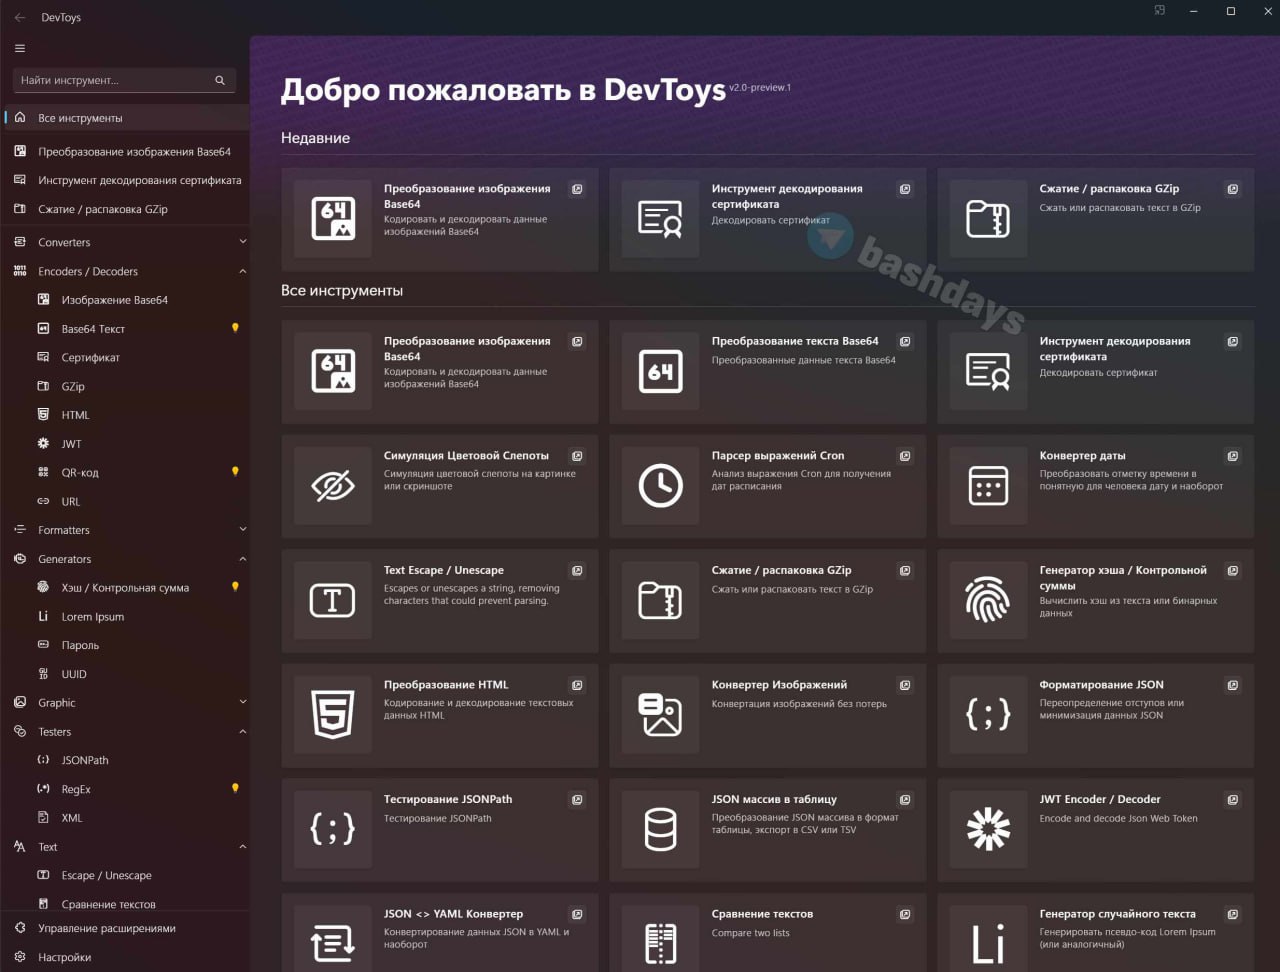This screenshot has width=1280, height=972.
Task: Click the fingerprint icon beside 'Хэш / Контрольная сумма'
Action: (43, 588)
